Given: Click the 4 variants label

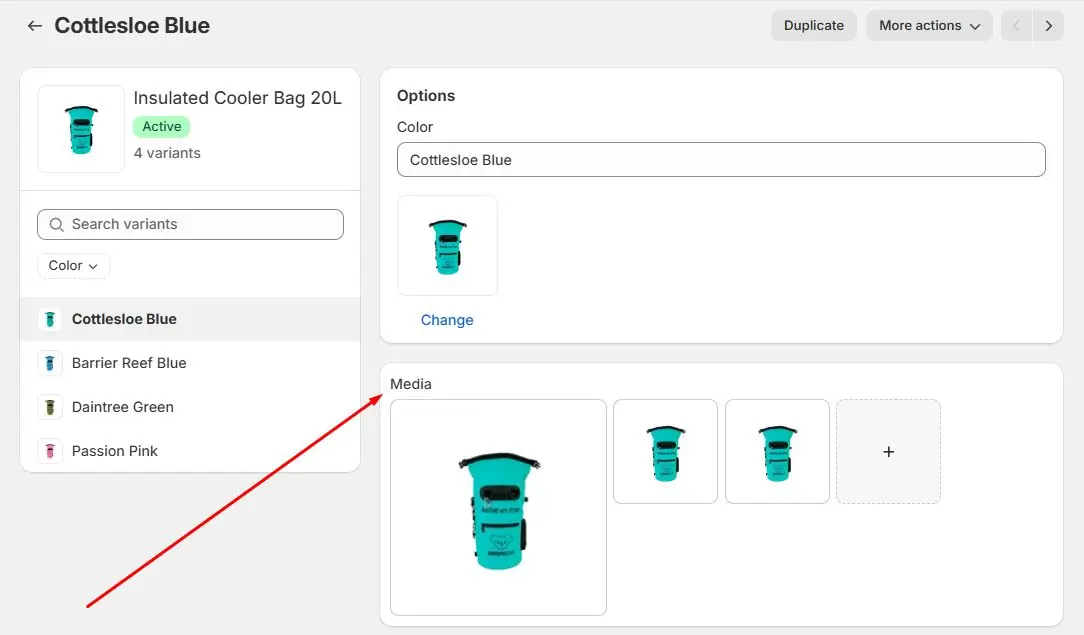Looking at the screenshot, I should tap(165, 153).
